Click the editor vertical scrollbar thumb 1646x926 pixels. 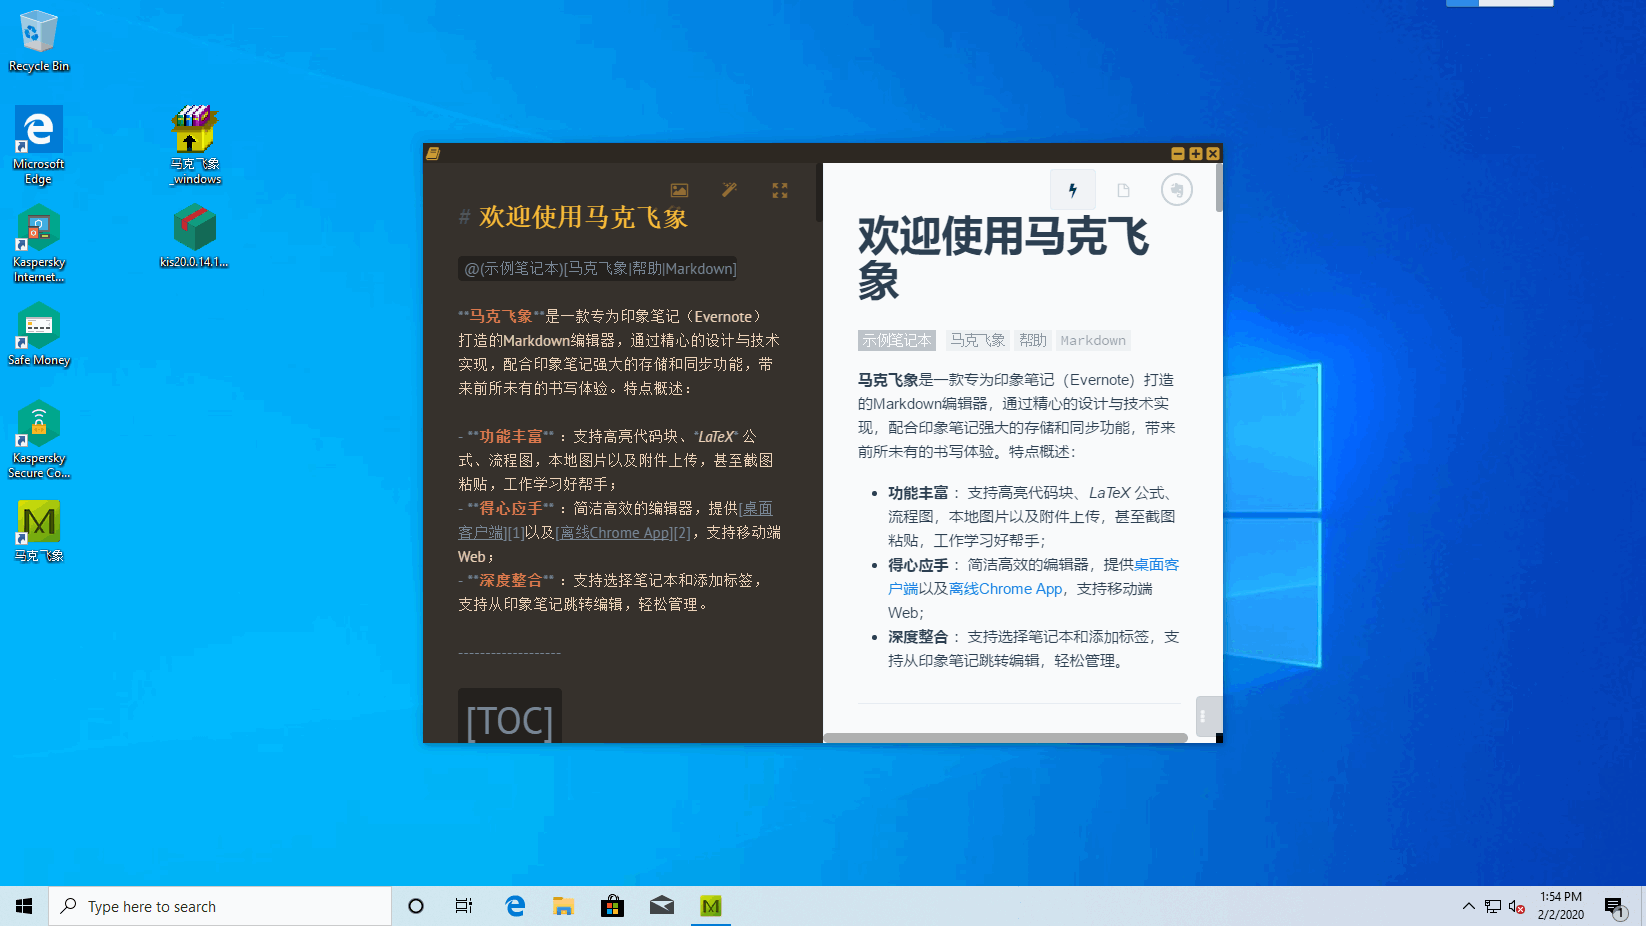point(819,192)
